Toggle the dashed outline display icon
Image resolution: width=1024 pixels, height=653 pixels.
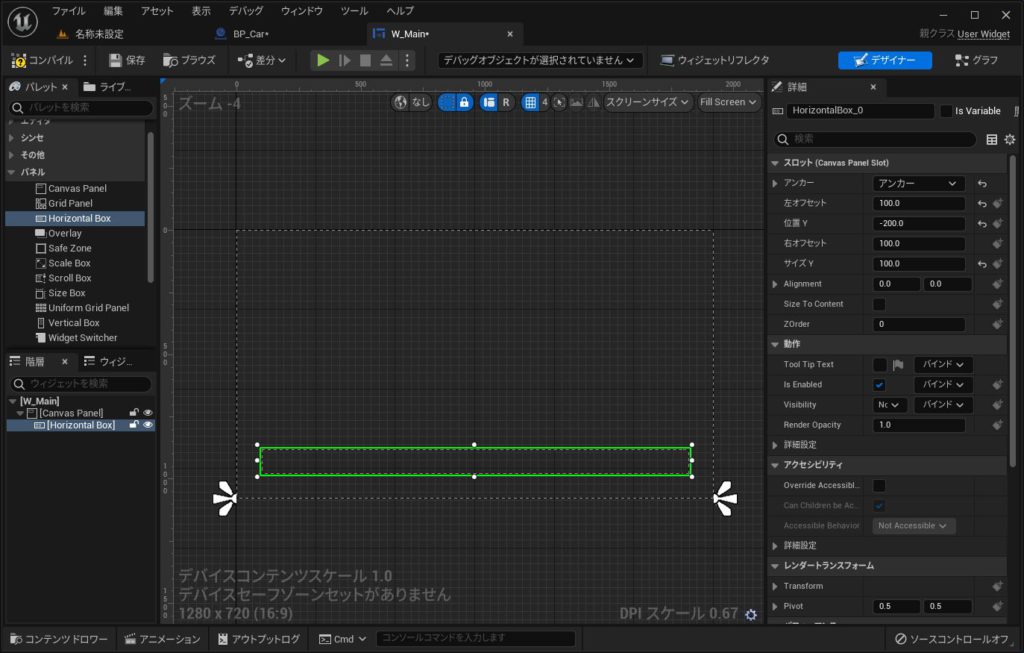coord(447,102)
